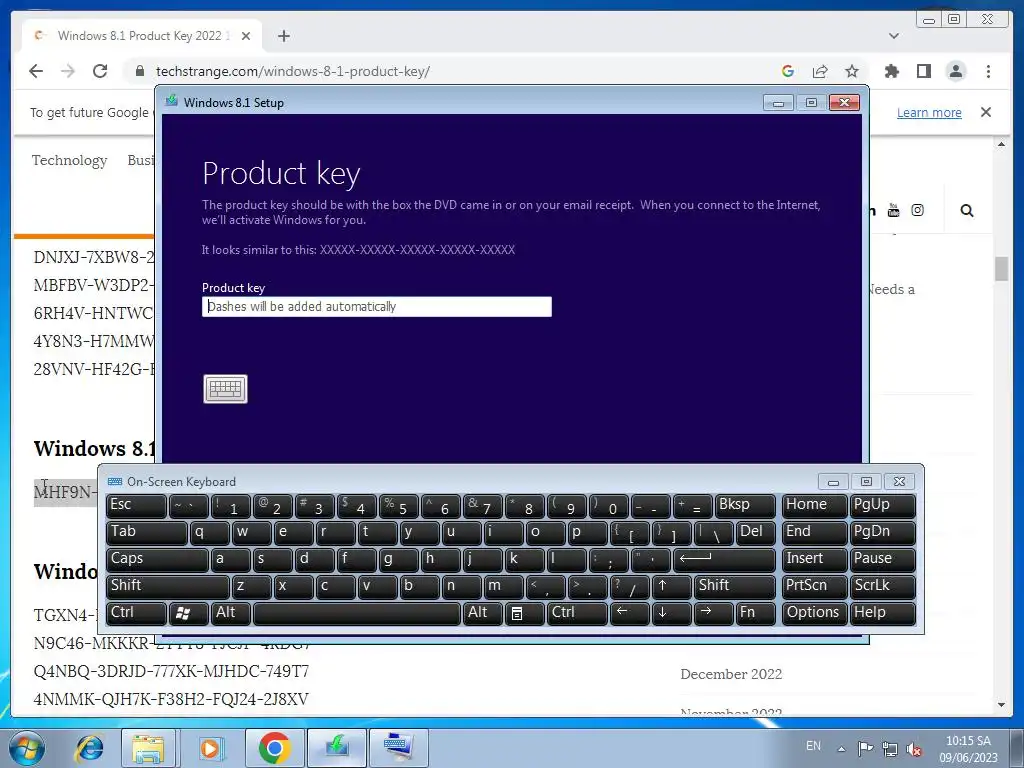Click the key Q4NBQ-3DRJD-777XK-MJHDC-749T7
The image size is (1024, 768).
171,671
